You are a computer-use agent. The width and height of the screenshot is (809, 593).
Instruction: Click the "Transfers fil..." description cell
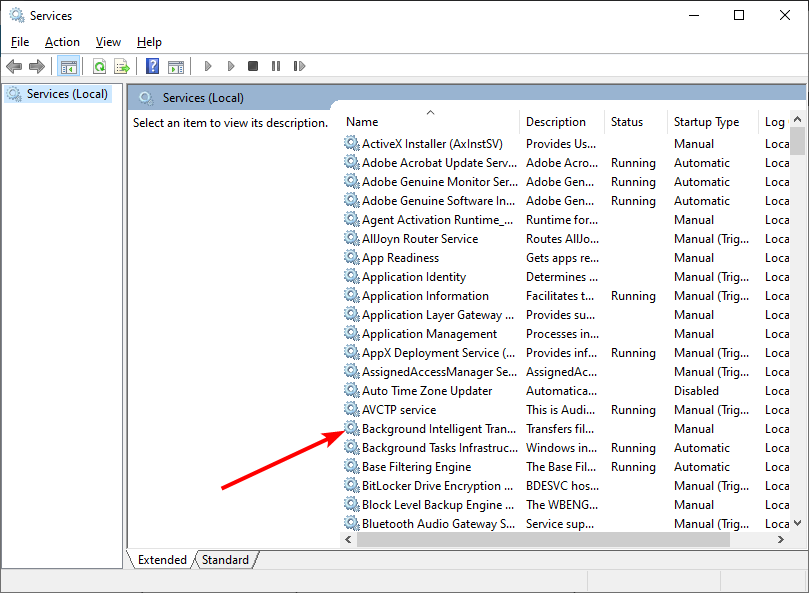[560, 429]
